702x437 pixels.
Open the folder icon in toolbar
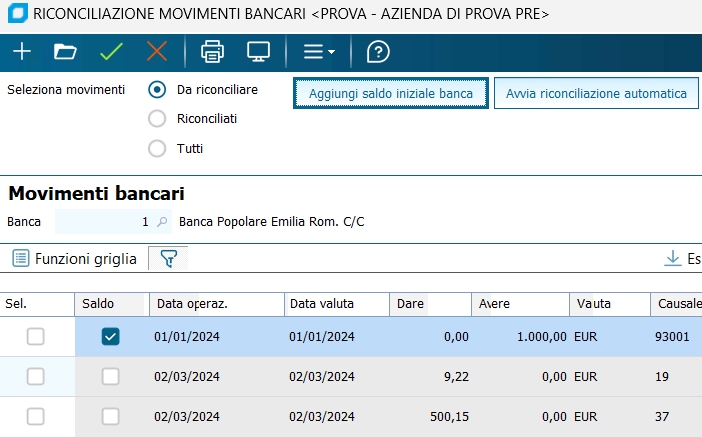[65, 51]
